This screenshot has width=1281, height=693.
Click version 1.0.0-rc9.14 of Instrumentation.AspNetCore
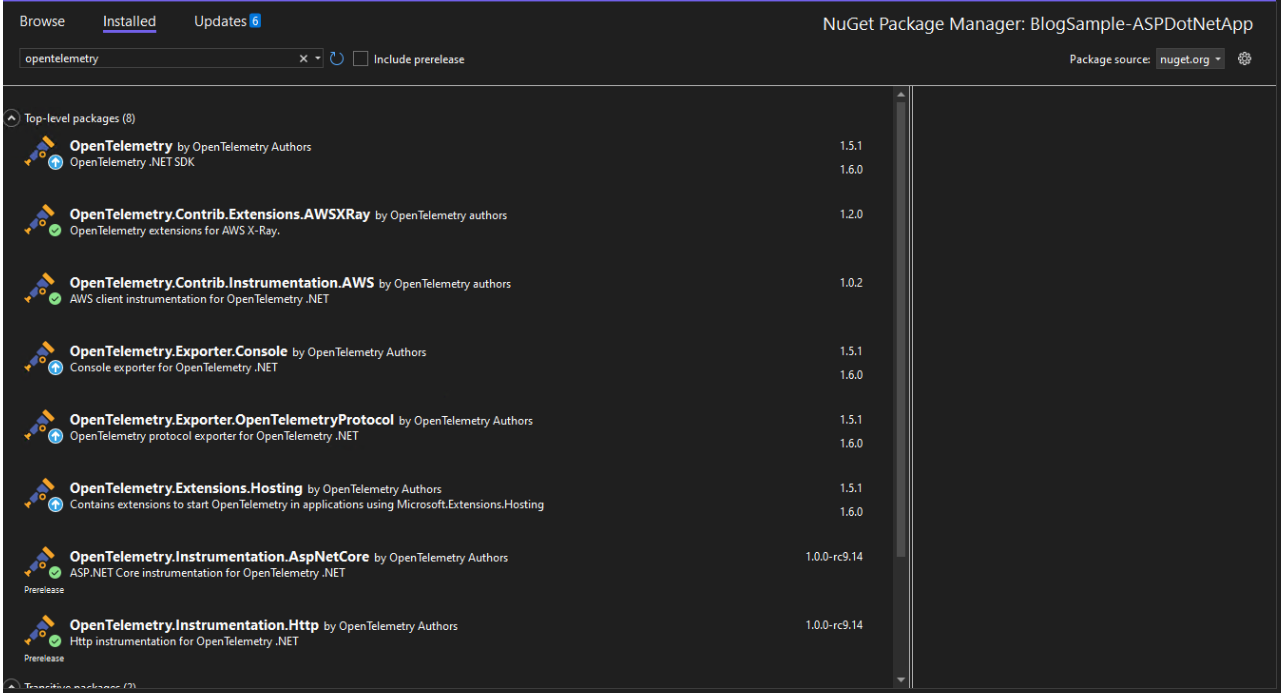click(x=834, y=557)
